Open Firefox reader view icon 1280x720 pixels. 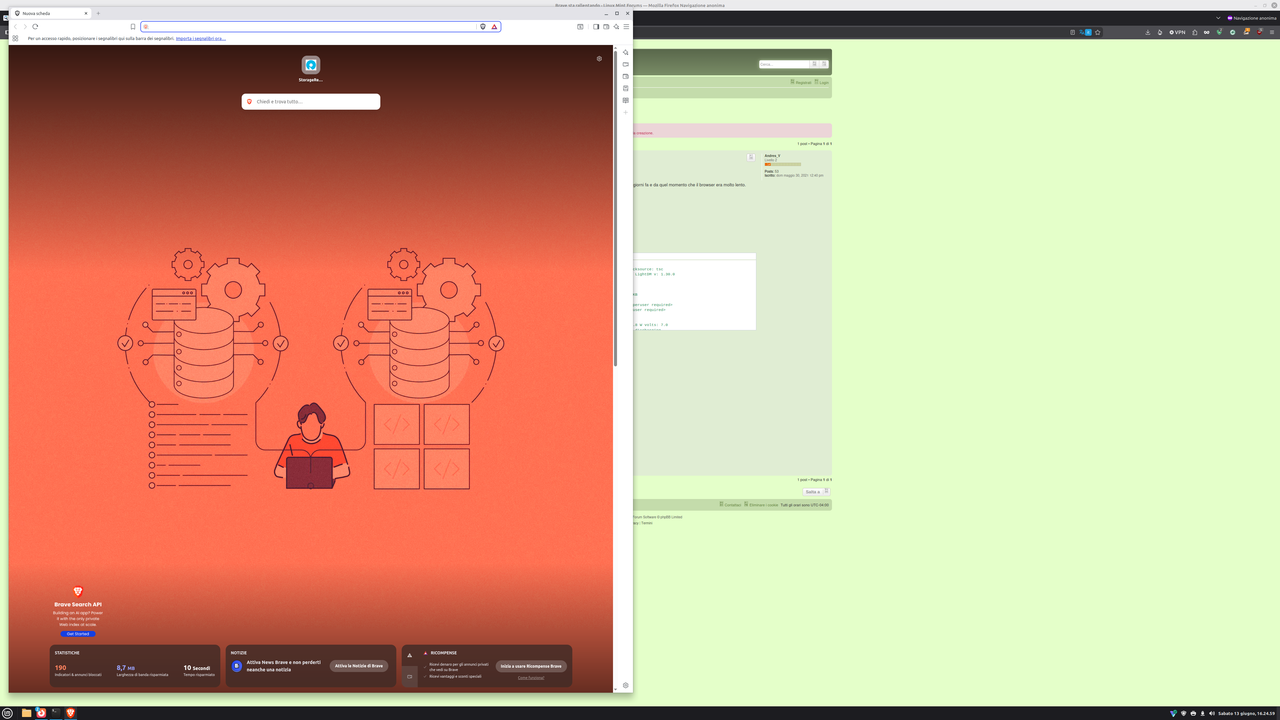(1072, 32)
